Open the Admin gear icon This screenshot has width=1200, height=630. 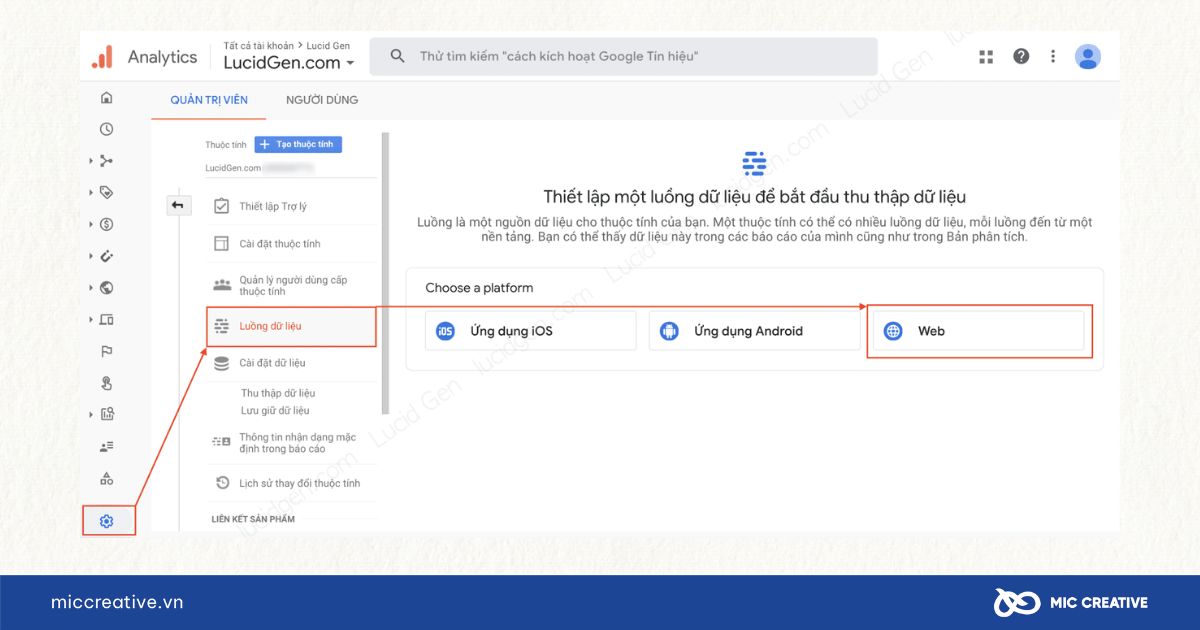click(x=107, y=521)
